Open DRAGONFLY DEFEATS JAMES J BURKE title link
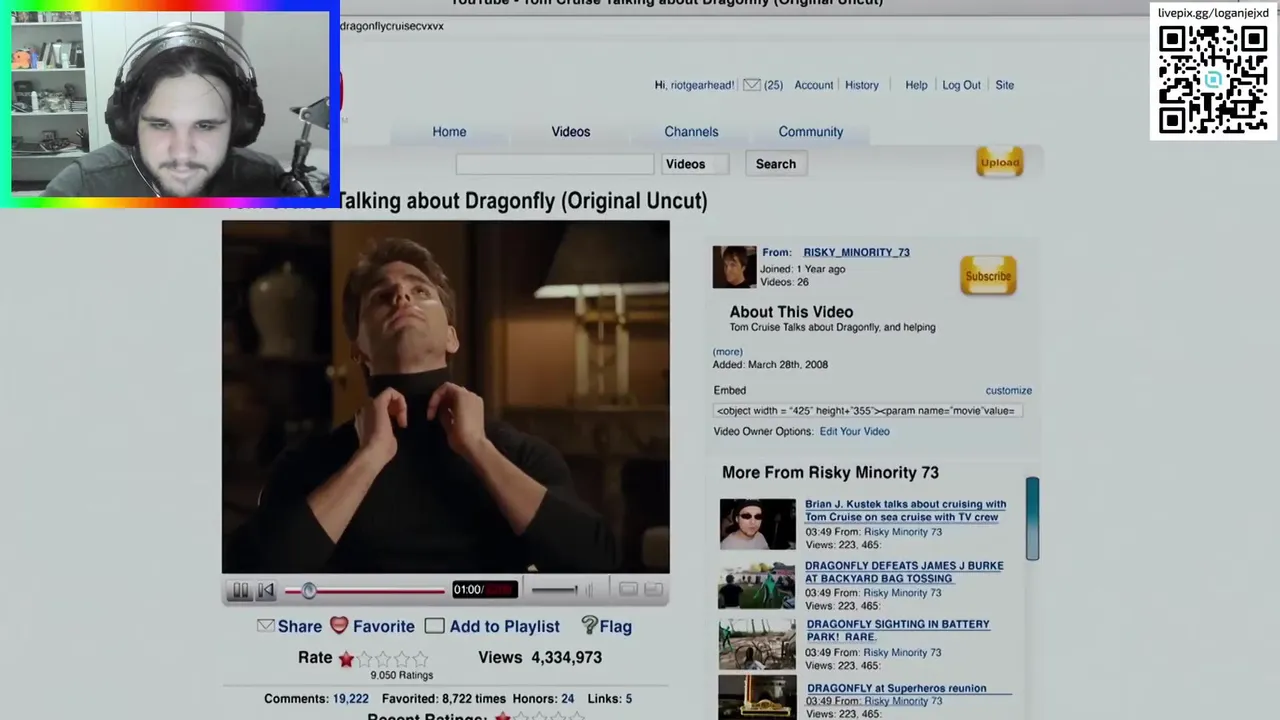Screen dimensions: 1280x720 904,572
